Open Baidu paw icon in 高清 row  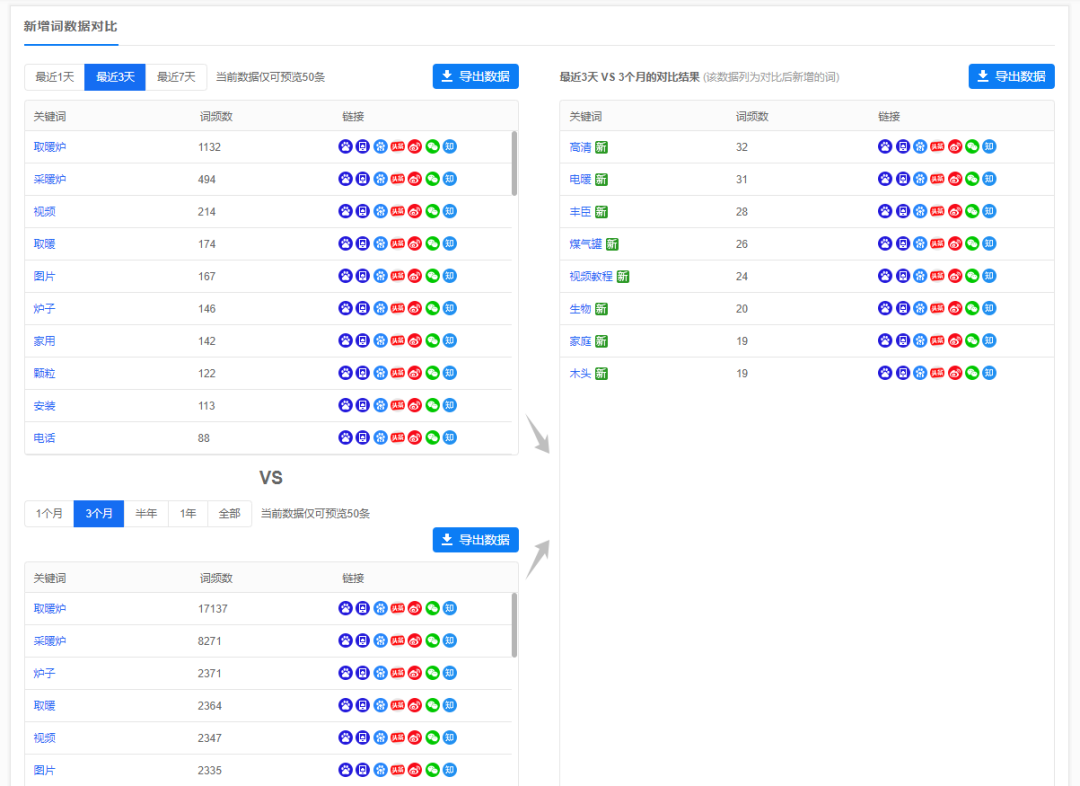point(885,147)
